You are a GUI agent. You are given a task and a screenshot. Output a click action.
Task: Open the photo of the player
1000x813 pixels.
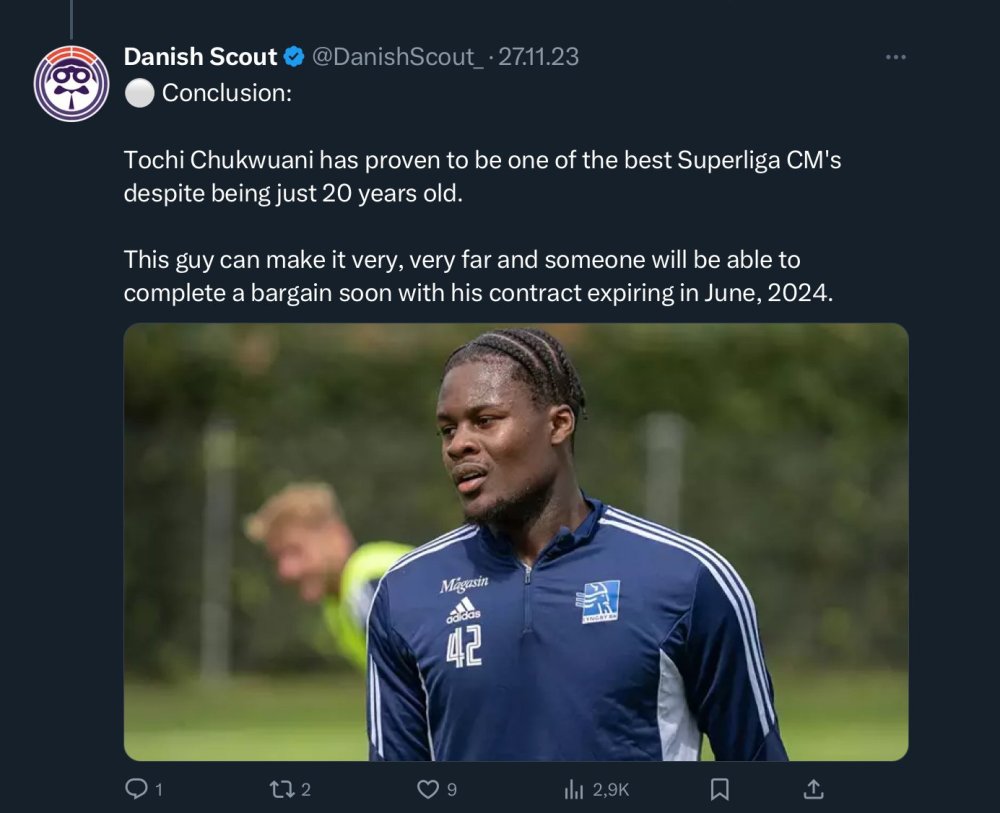click(x=516, y=541)
